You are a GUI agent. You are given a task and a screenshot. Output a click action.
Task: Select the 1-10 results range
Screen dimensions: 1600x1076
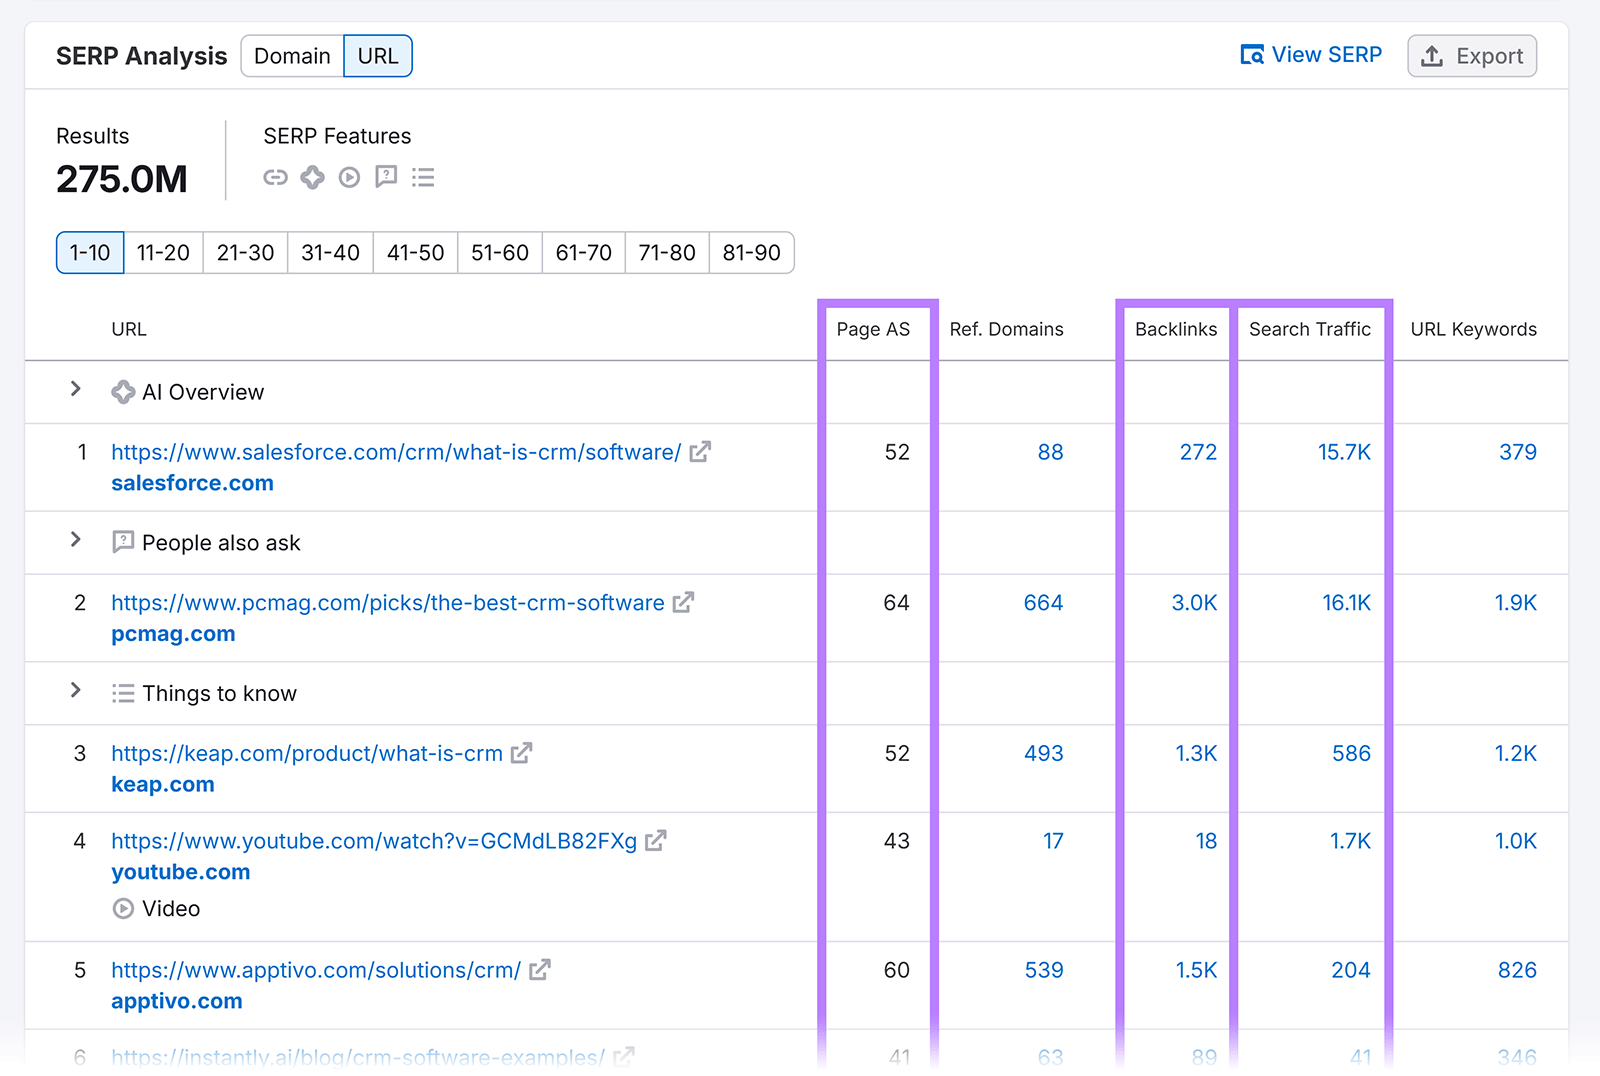coord(89,253)
